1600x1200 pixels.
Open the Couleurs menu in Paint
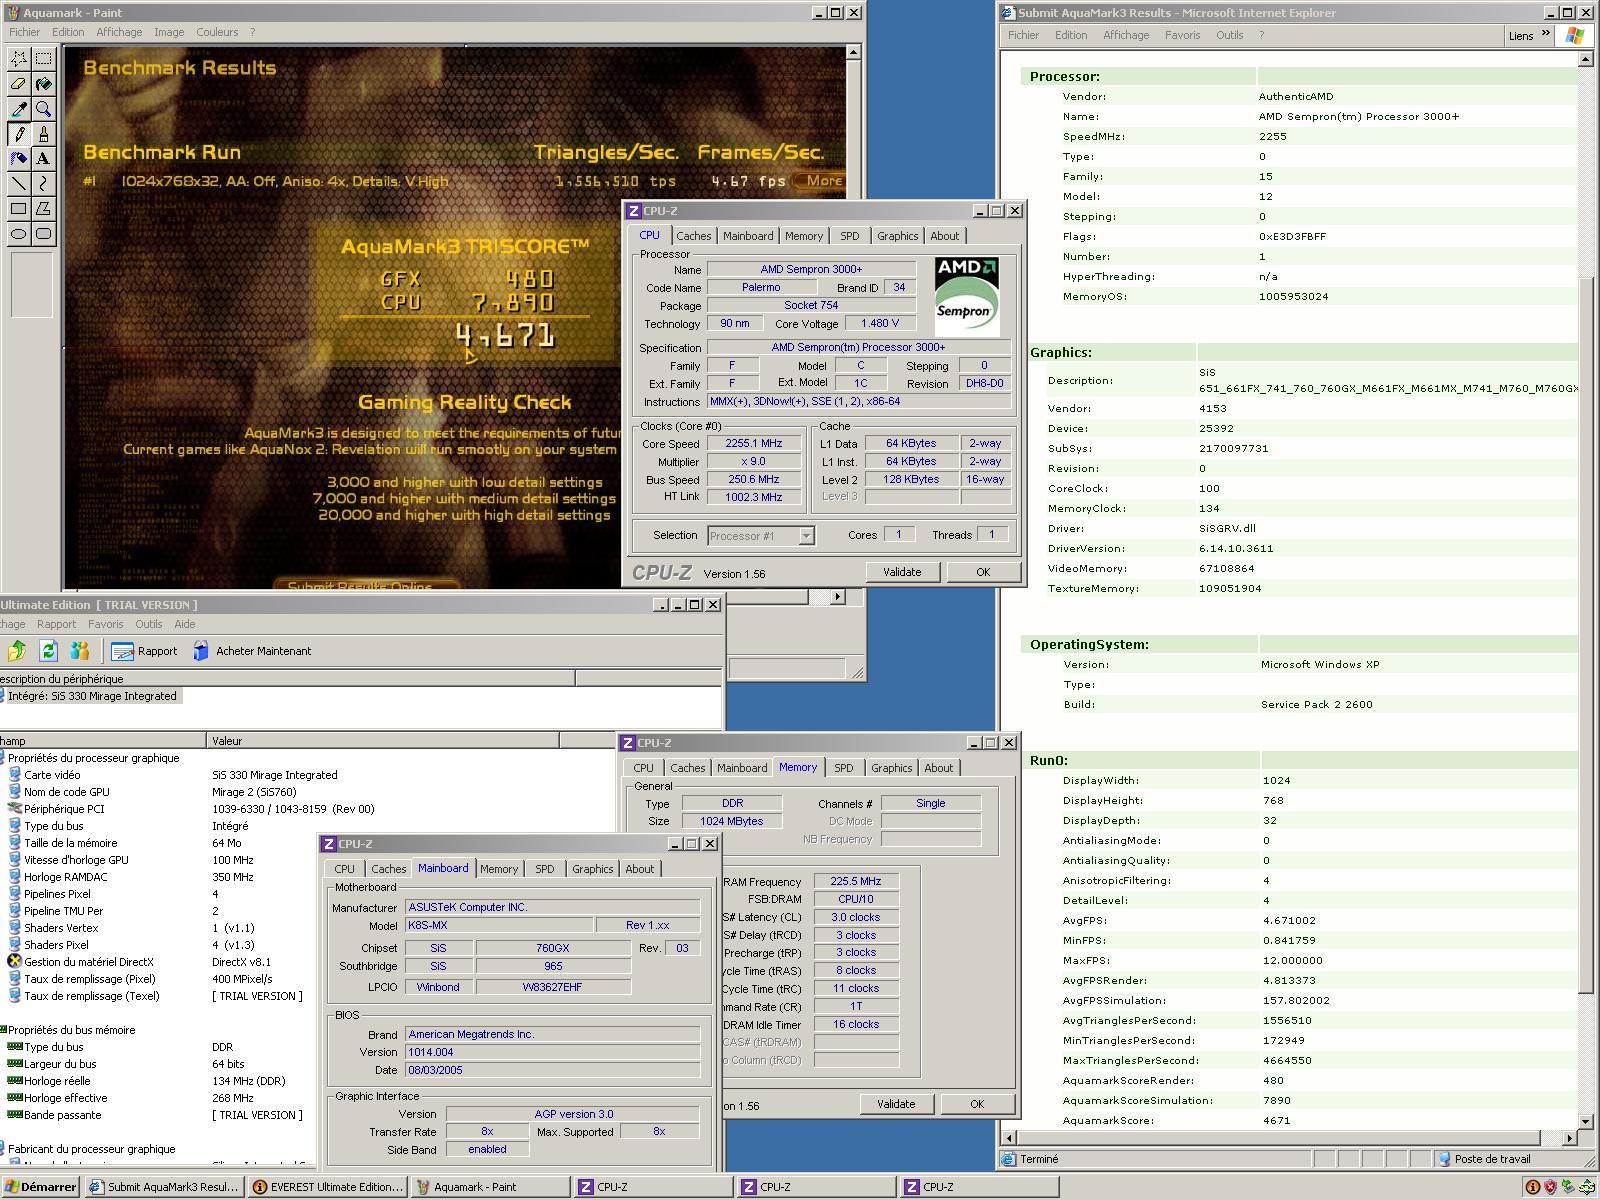pos(217,32)
